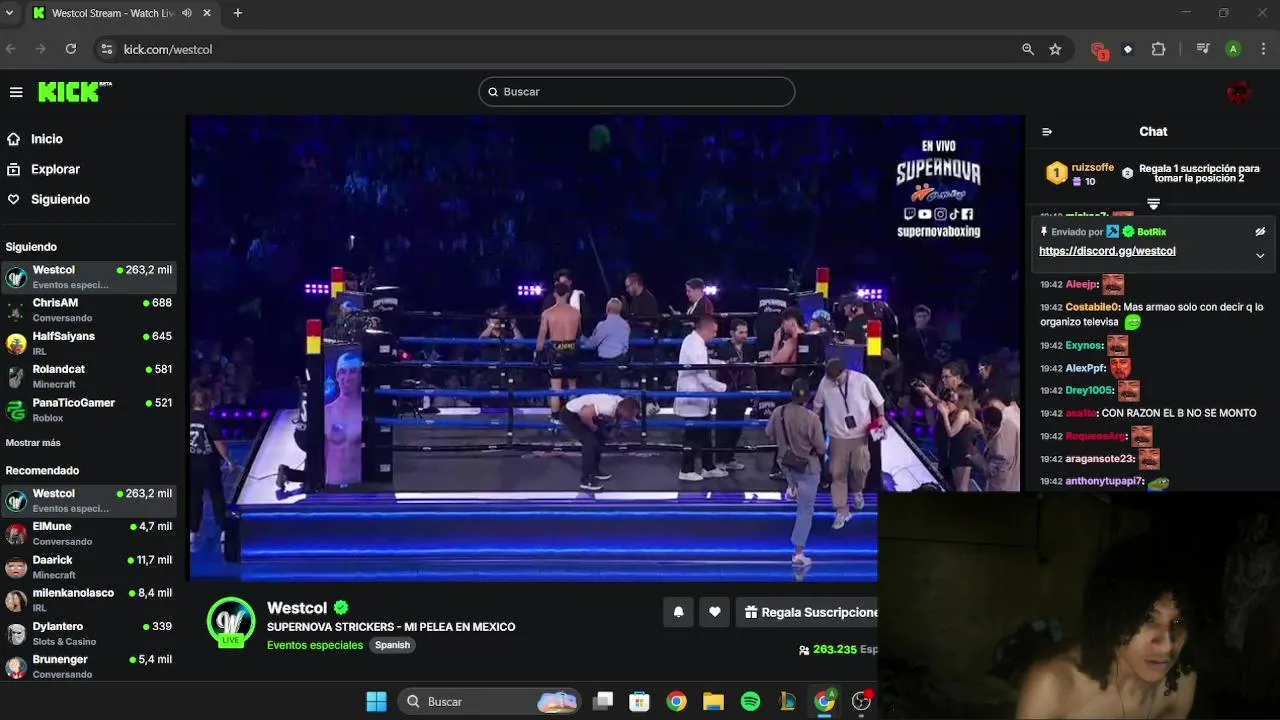Open PanaTicoGamer channel

pos(90,410)
